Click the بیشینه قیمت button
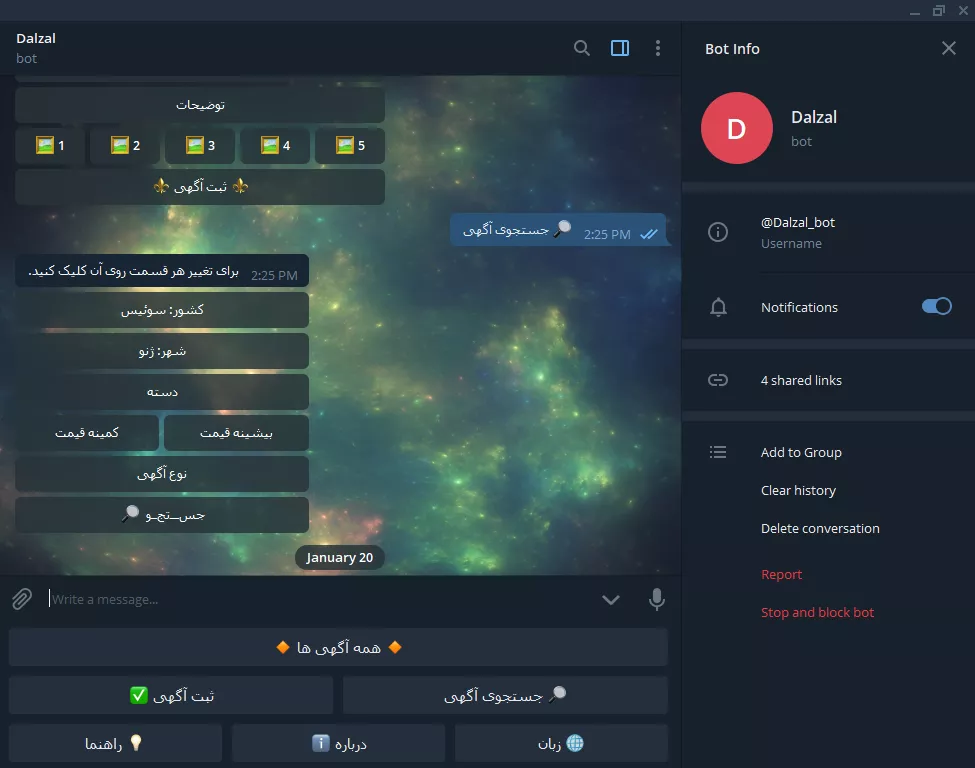This screenshot has height=768, width=975. tap(236, 433)
